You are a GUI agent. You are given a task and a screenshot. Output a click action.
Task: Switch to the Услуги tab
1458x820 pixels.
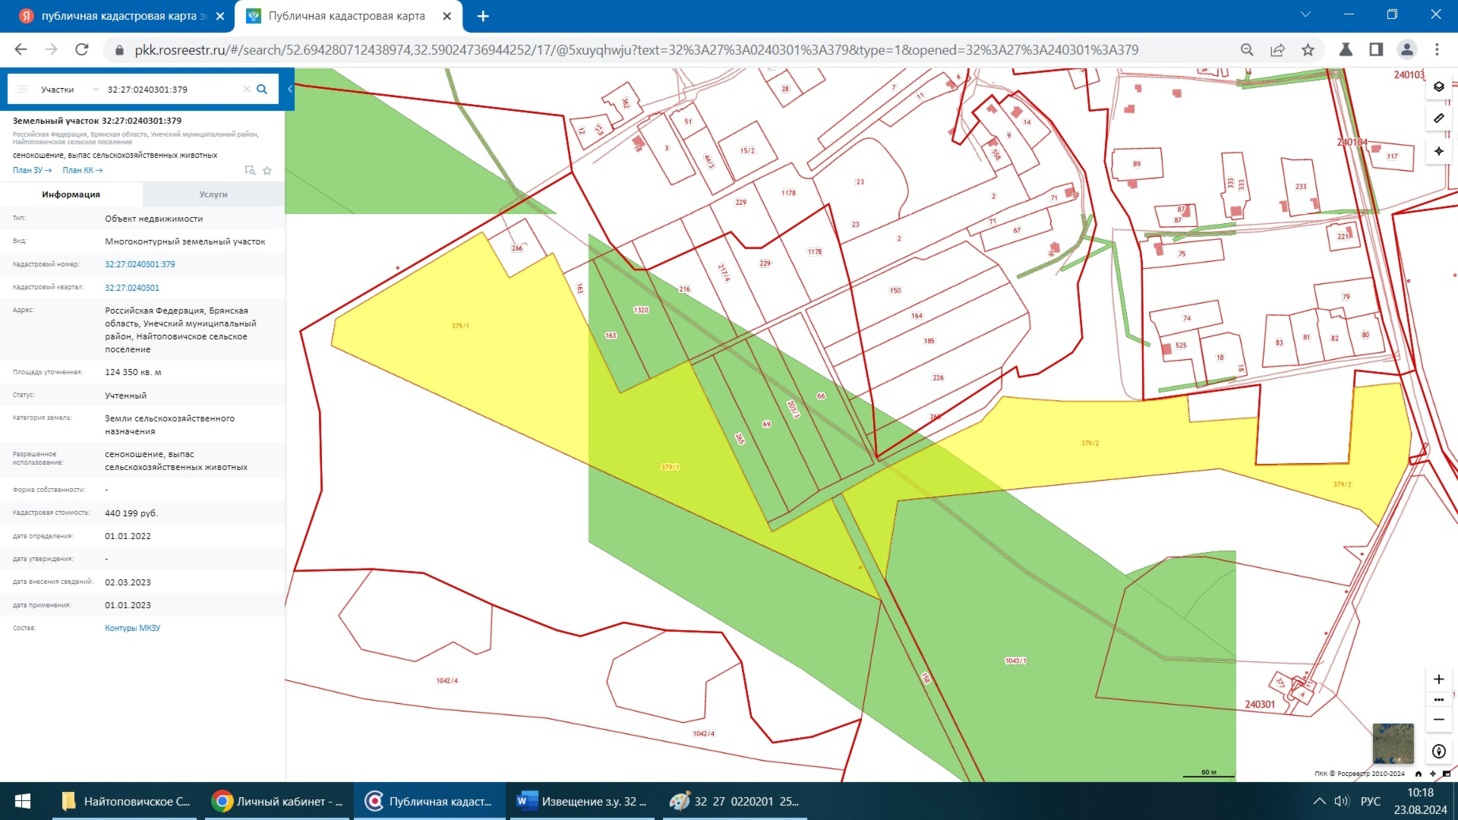(213, 194)
